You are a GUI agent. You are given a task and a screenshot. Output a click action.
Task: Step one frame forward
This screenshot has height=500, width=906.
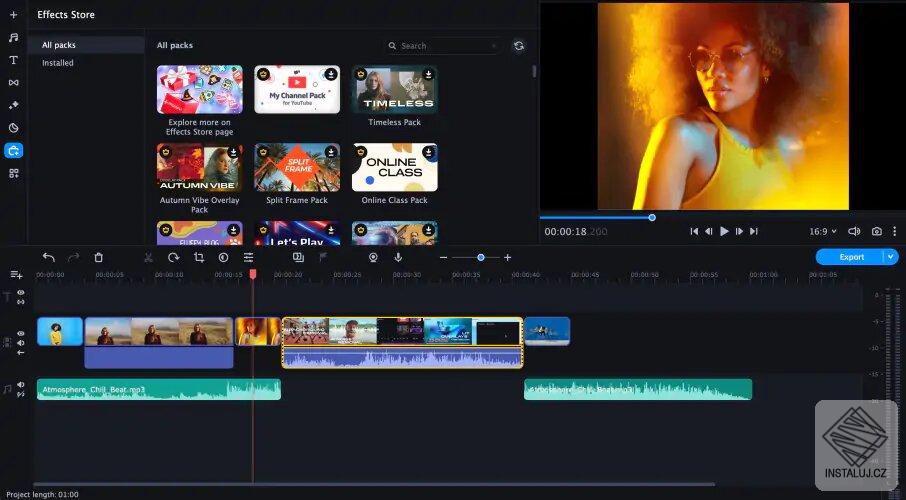point(739,231)
